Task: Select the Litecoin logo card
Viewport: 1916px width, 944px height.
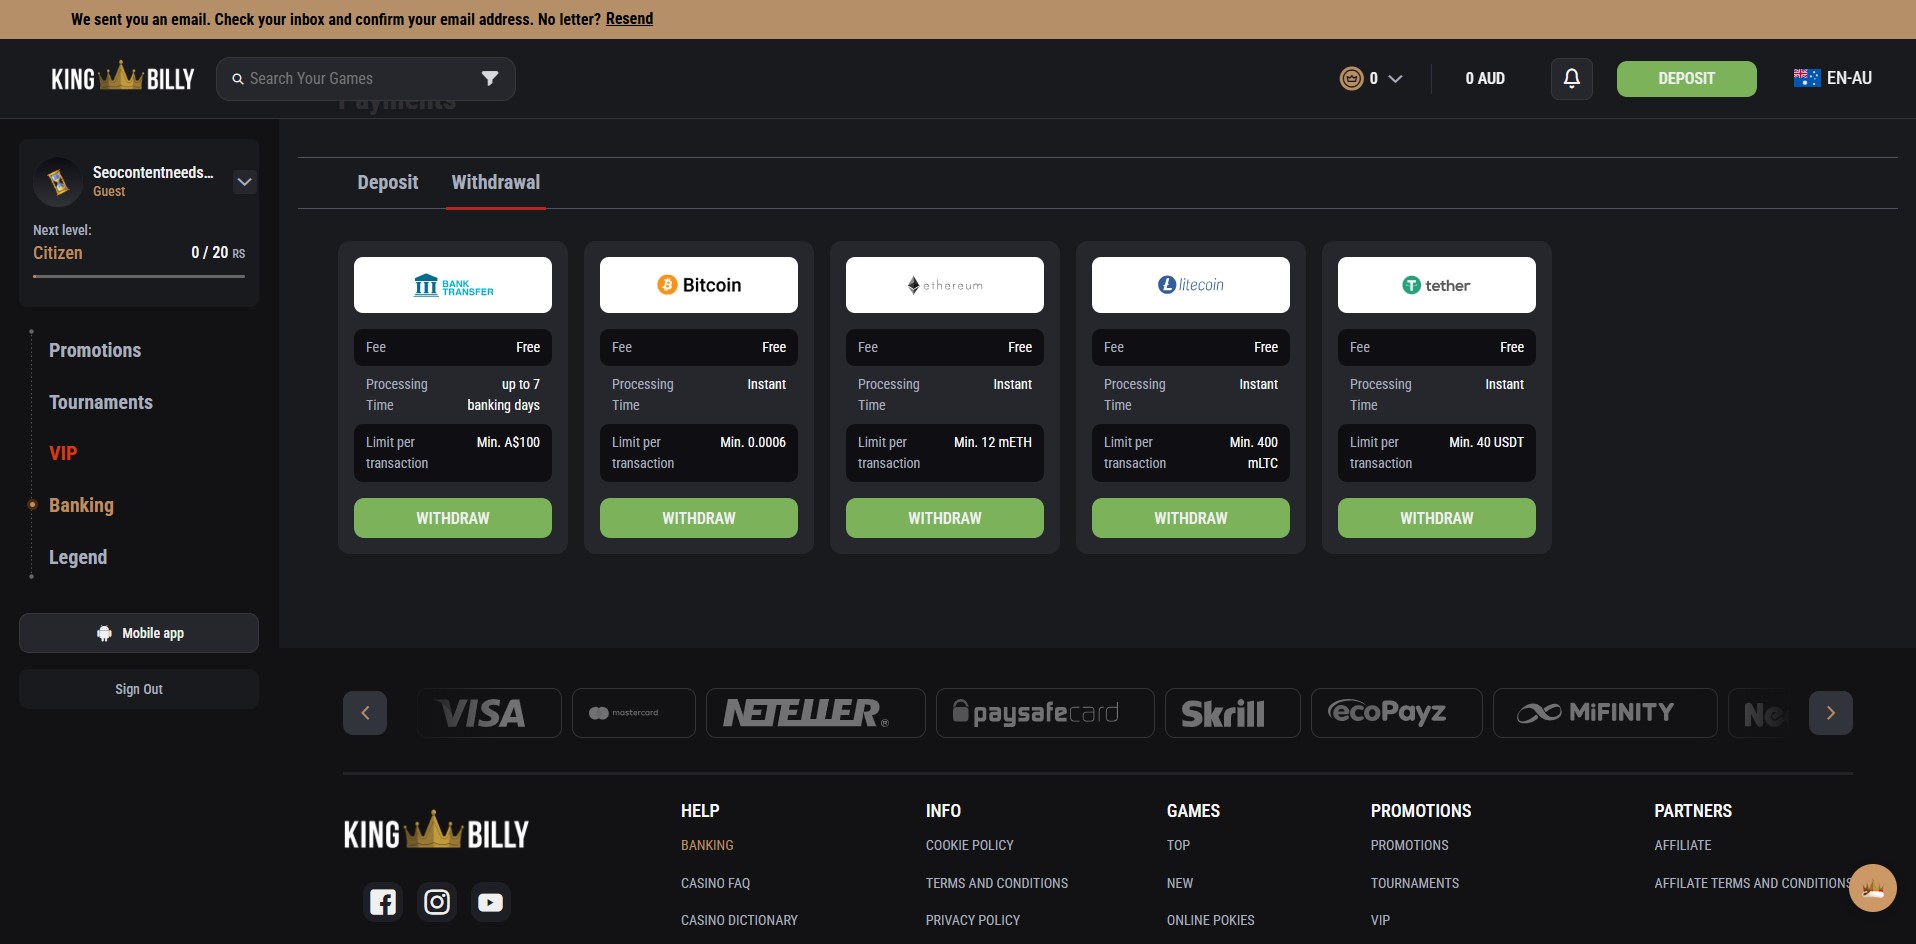Action: point(1191,285)
